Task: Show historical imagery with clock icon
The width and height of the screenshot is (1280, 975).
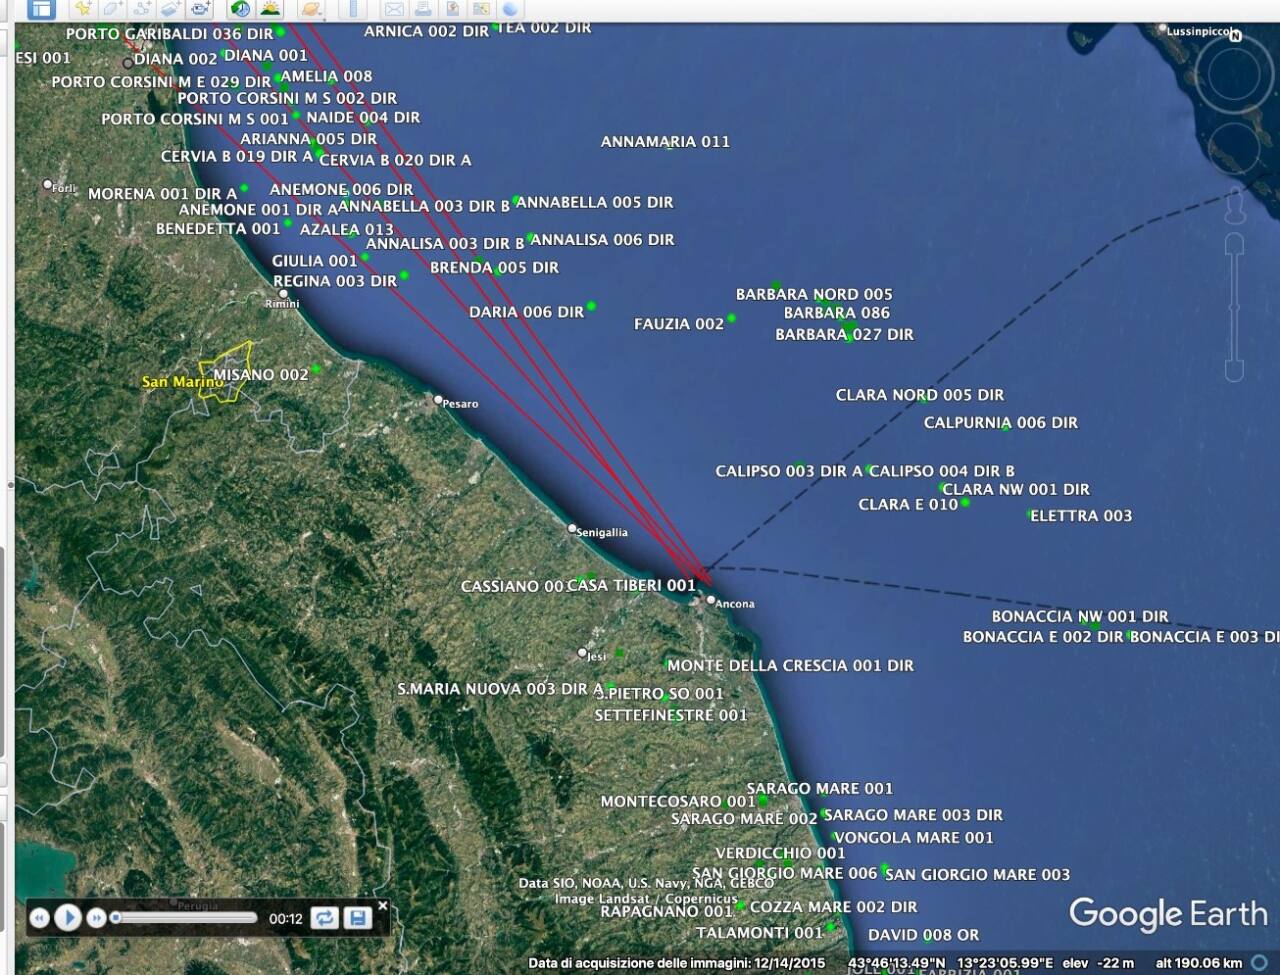Action: point(240,9)
